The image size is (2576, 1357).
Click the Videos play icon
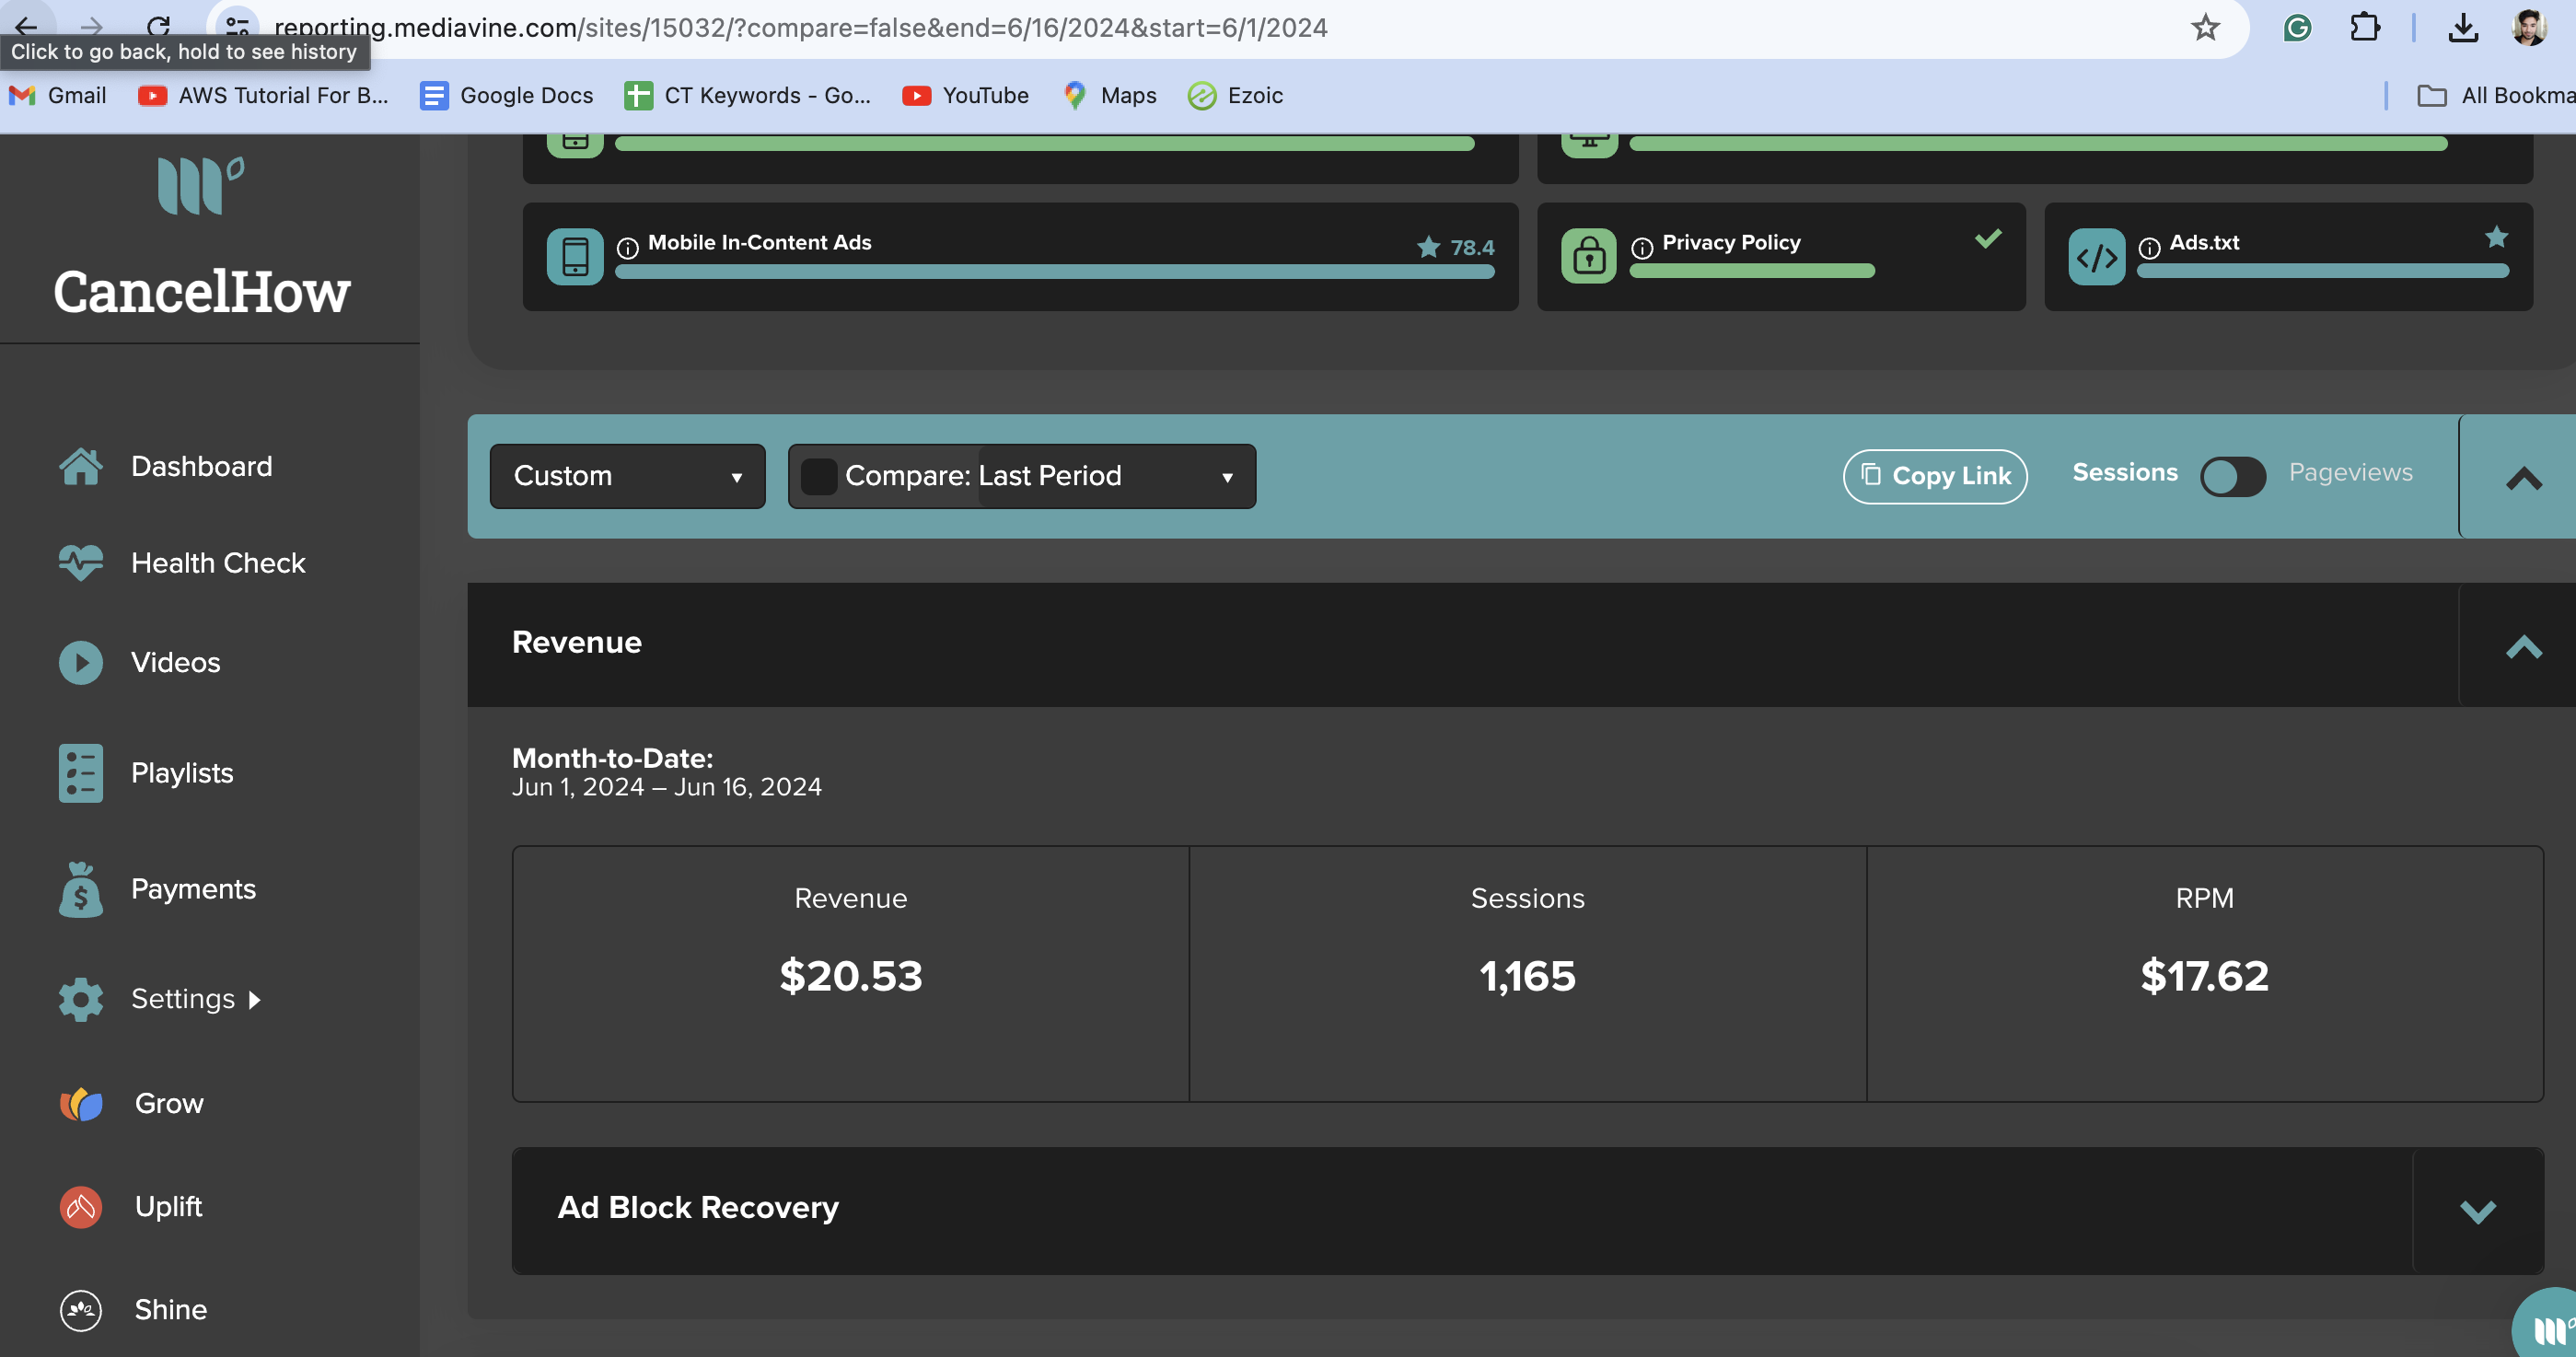coord(80,662)
